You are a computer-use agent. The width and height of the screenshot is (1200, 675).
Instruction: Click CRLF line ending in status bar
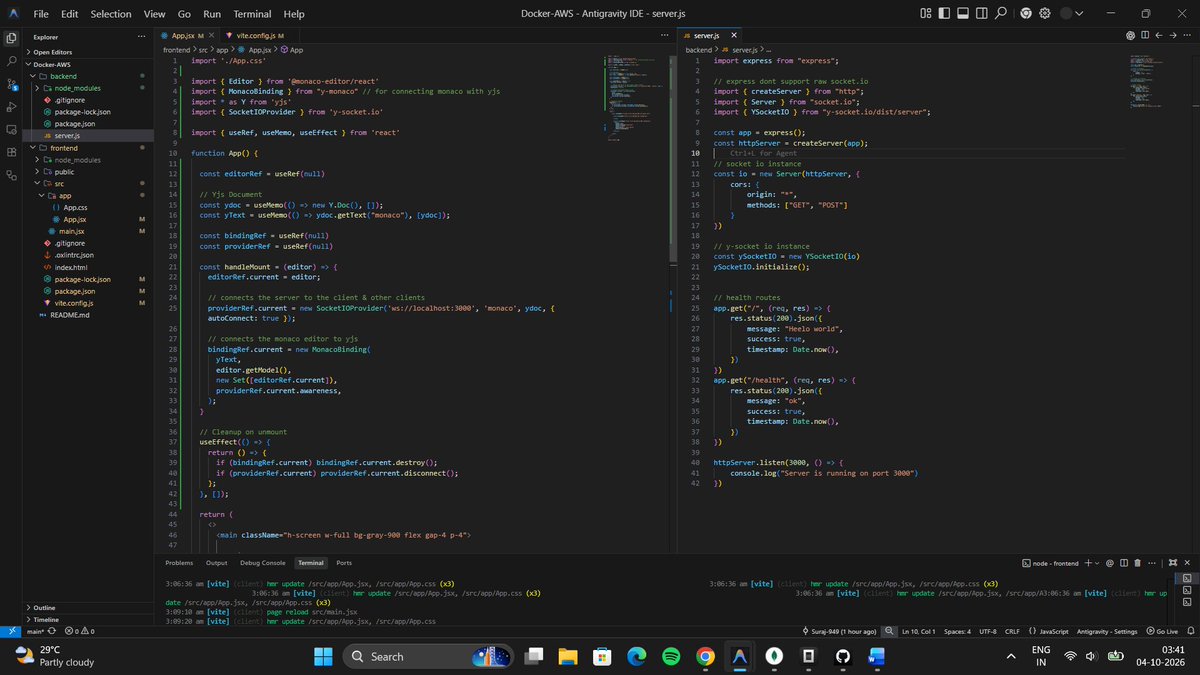(x=1013, y=631)
